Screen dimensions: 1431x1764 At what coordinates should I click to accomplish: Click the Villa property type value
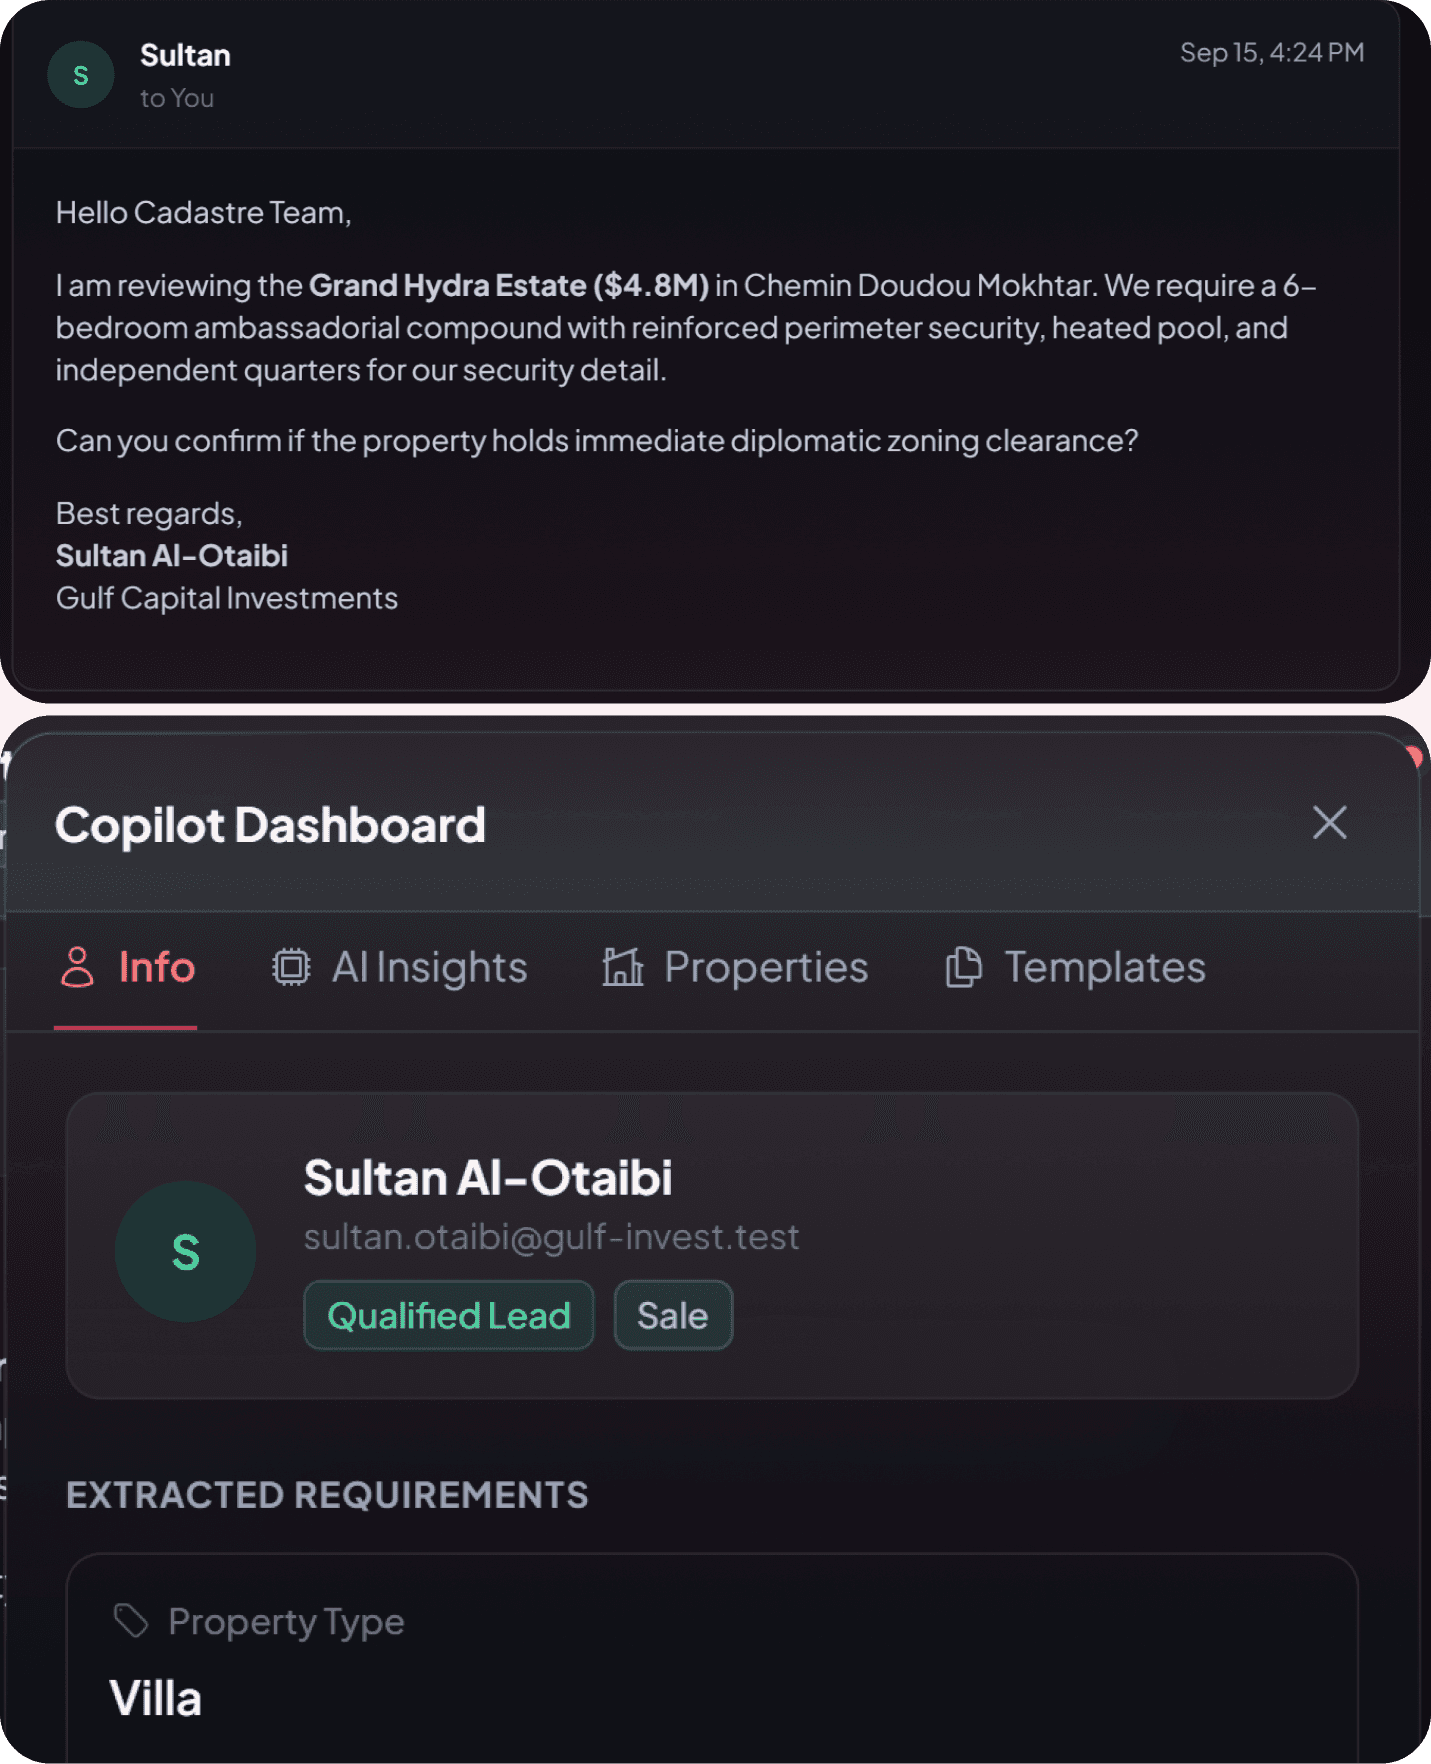tap(155, 1698)
